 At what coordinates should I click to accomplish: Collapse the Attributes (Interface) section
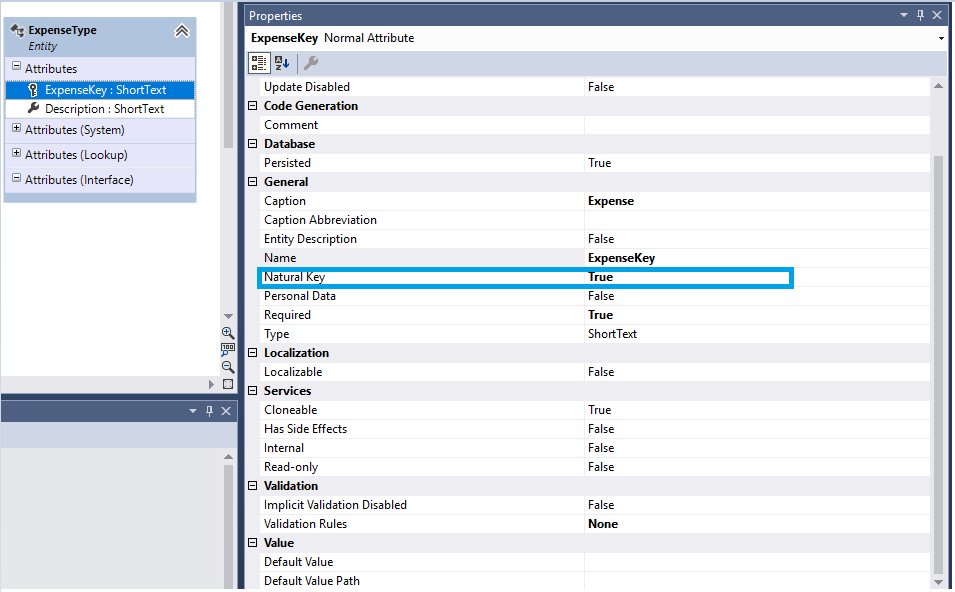tap(16, 178)
